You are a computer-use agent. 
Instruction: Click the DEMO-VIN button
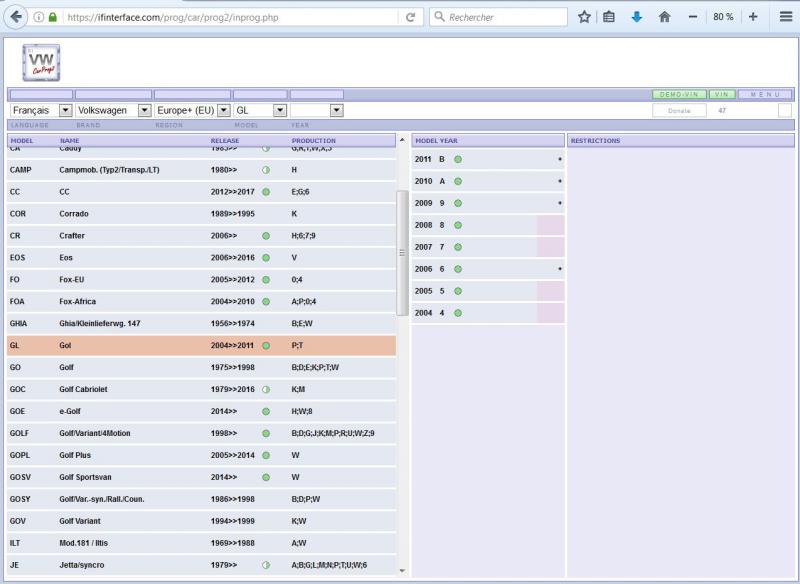point(679,94)
